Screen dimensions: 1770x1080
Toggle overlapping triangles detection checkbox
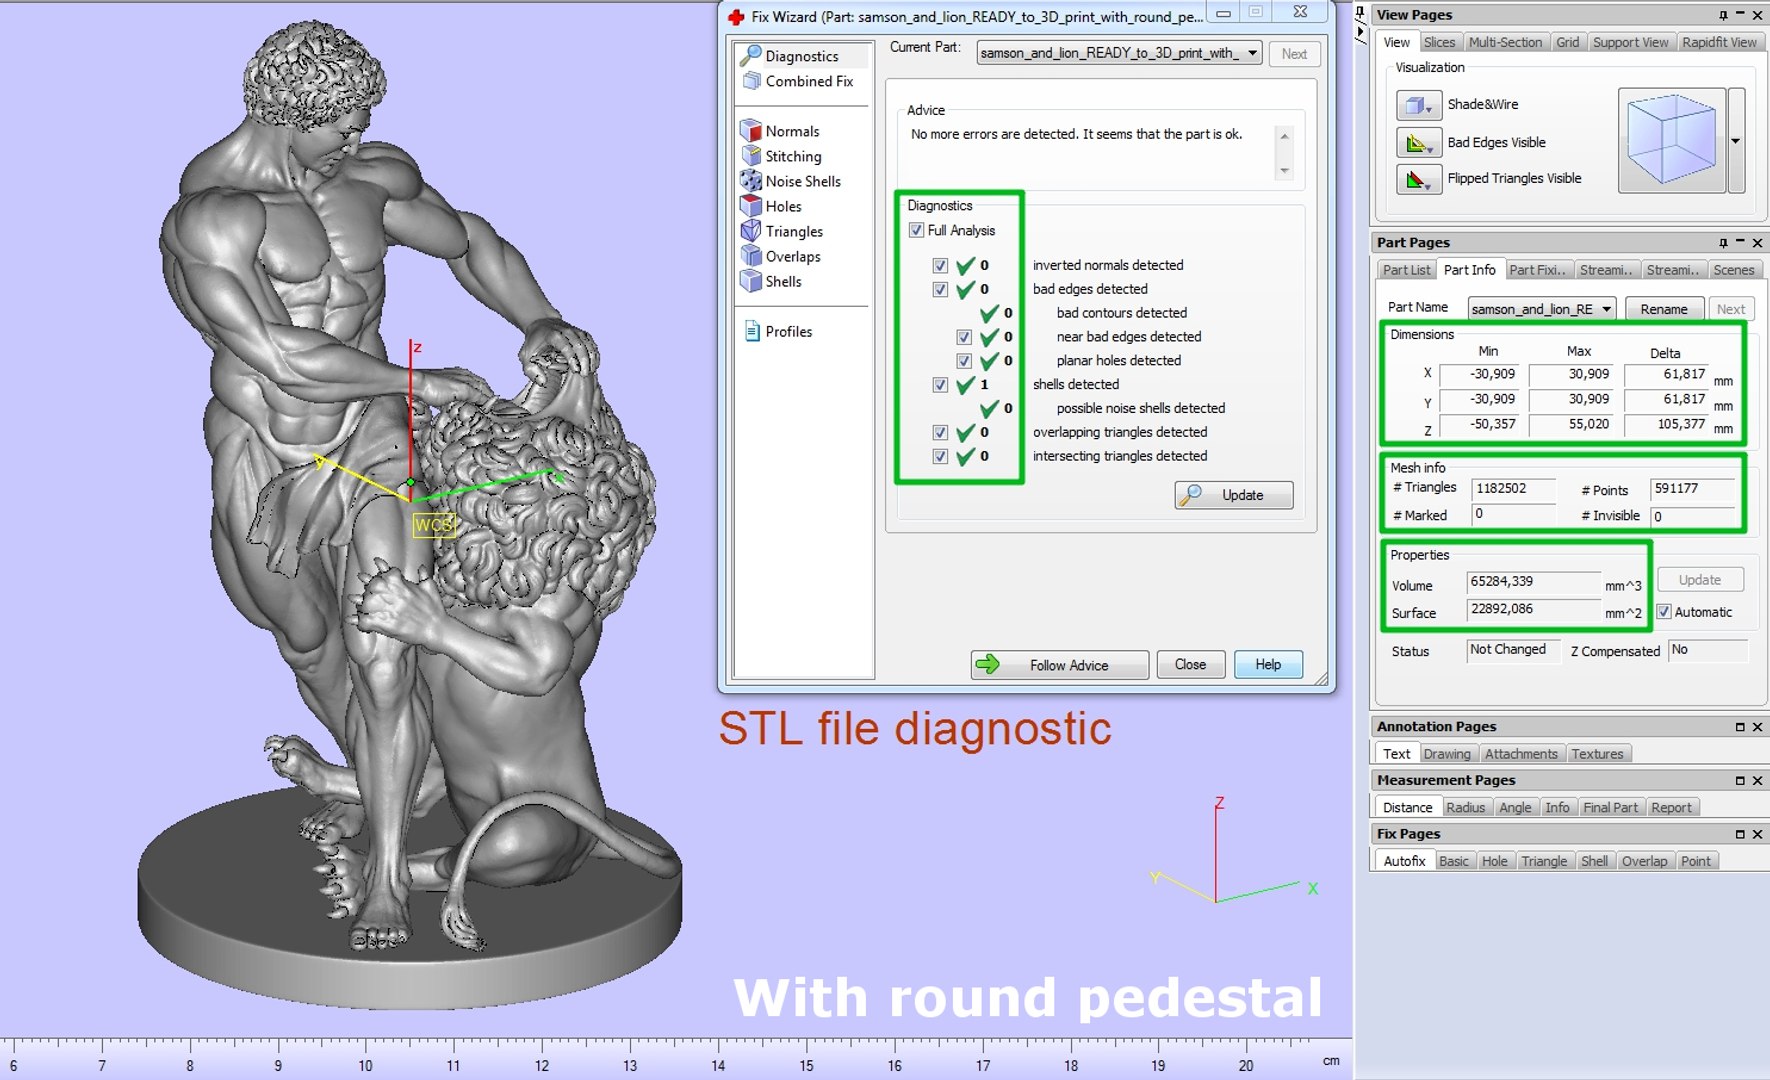coord(940,433)
